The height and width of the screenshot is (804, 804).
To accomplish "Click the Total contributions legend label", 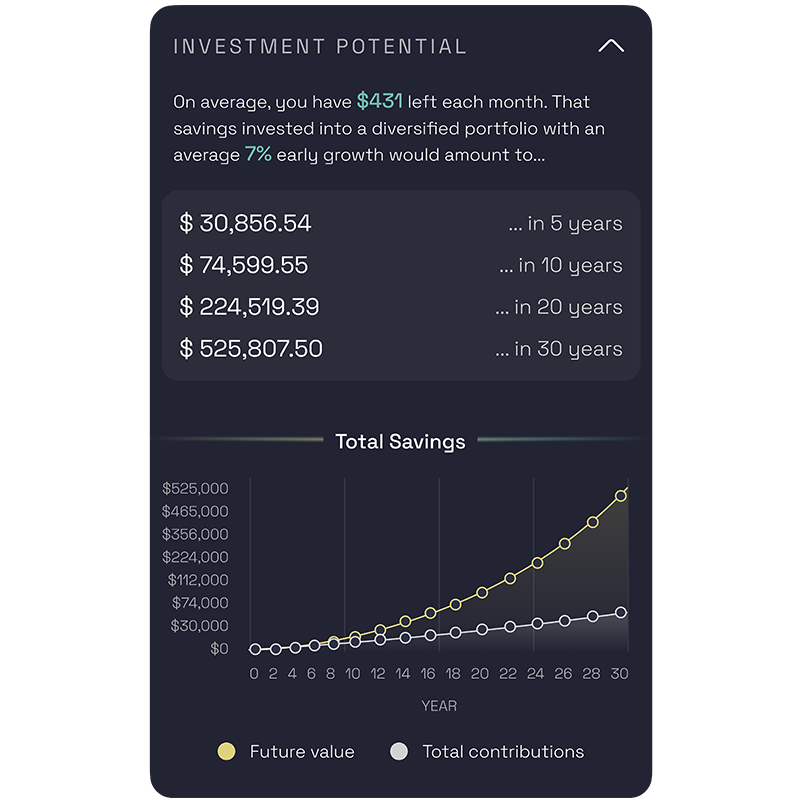I will click(503, 752).
